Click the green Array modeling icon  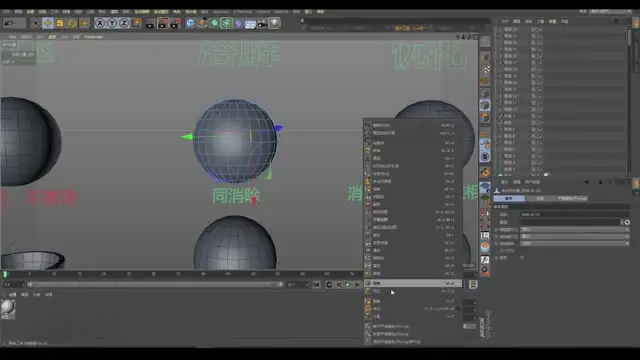227,23
